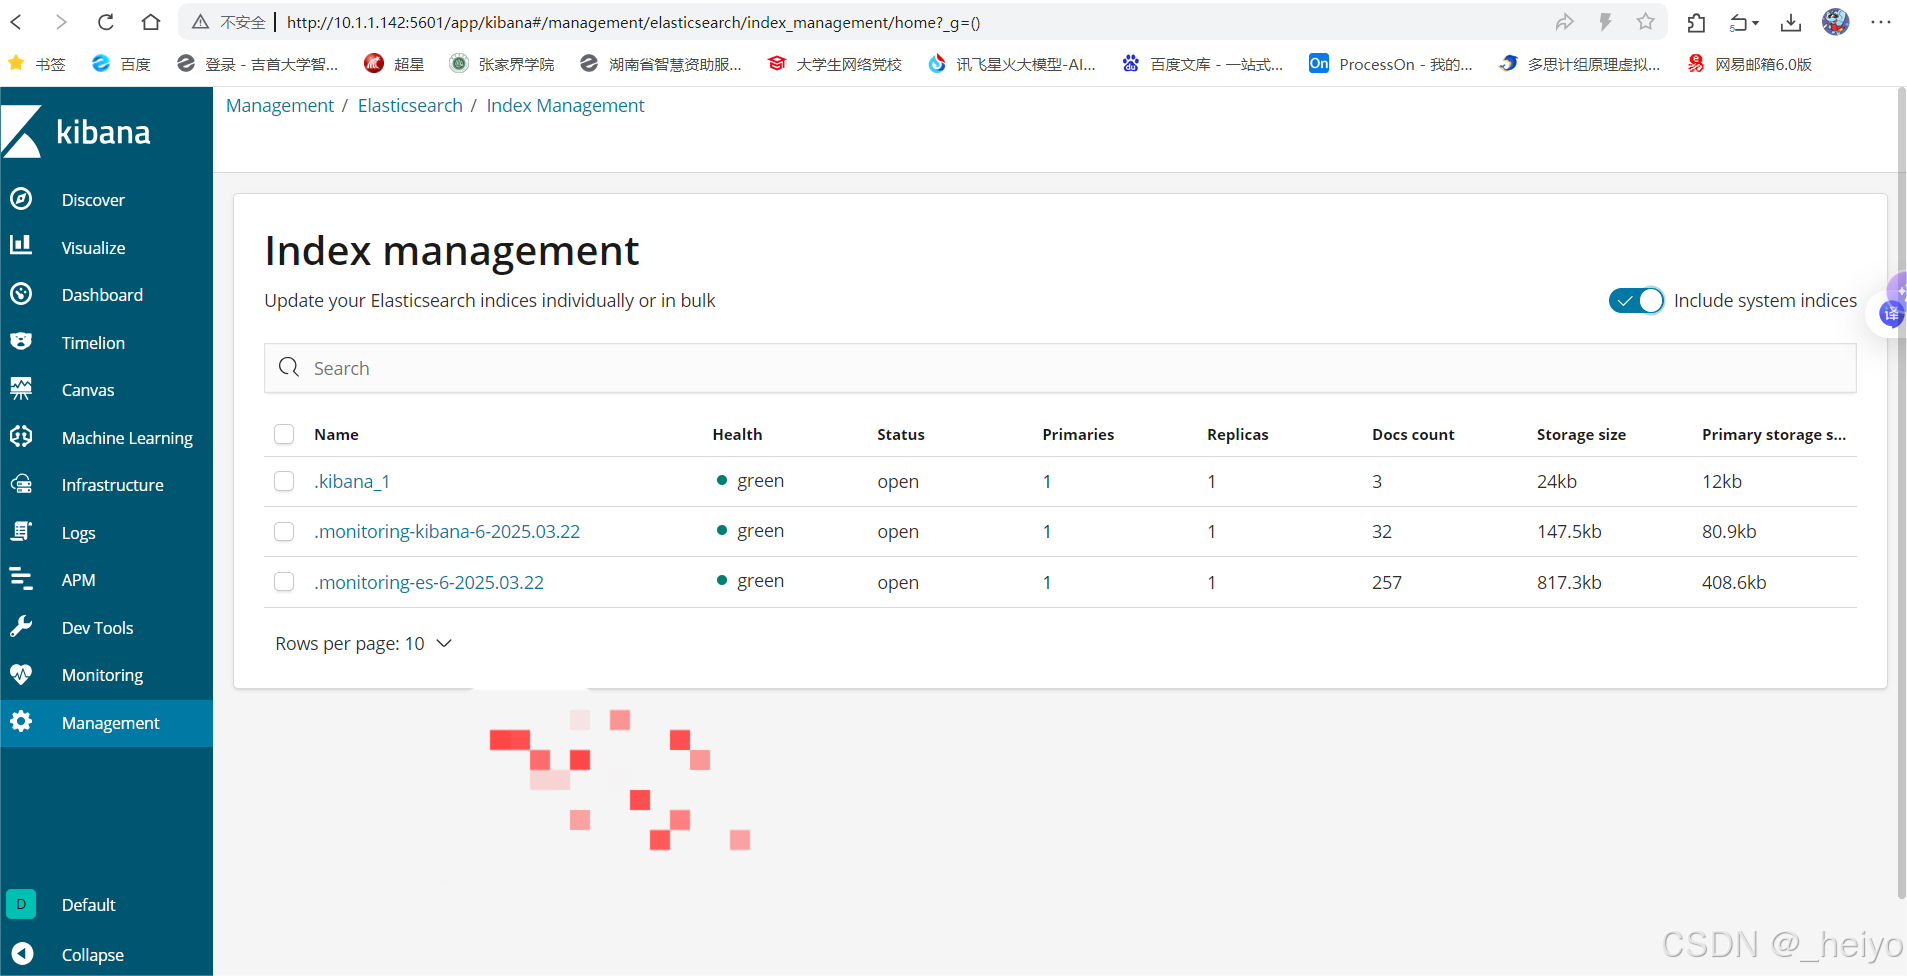This screenshot has height=976, width=1907.
Task: Sort by Replicas column header
Action: pyautogui.click(x=1237, y=434)
